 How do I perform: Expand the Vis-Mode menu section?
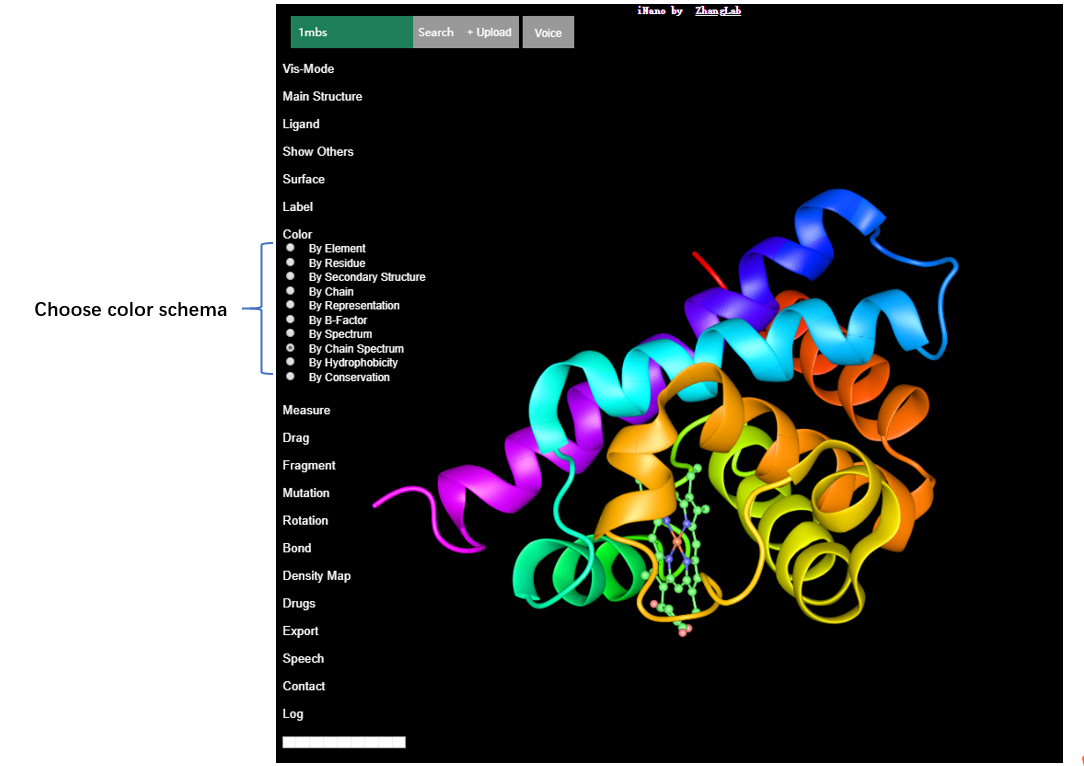tap(308, 69)
